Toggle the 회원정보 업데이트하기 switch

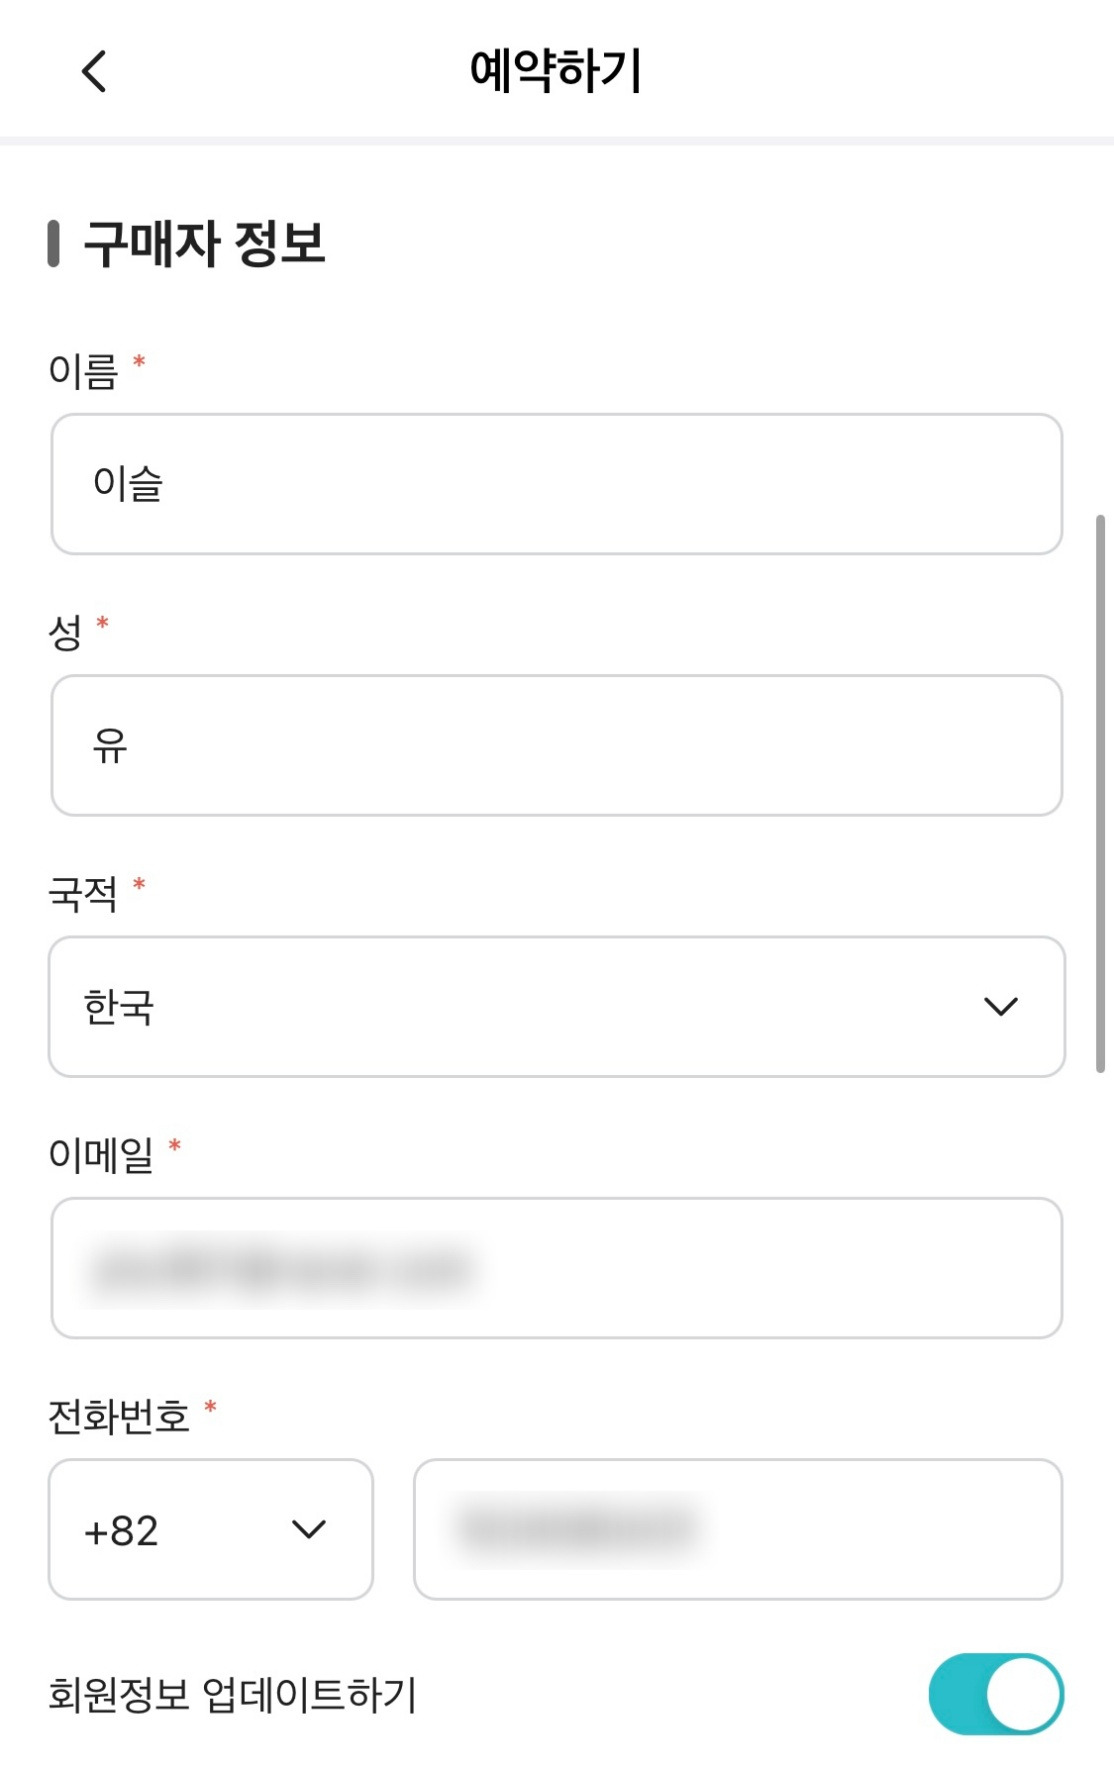995,1694
